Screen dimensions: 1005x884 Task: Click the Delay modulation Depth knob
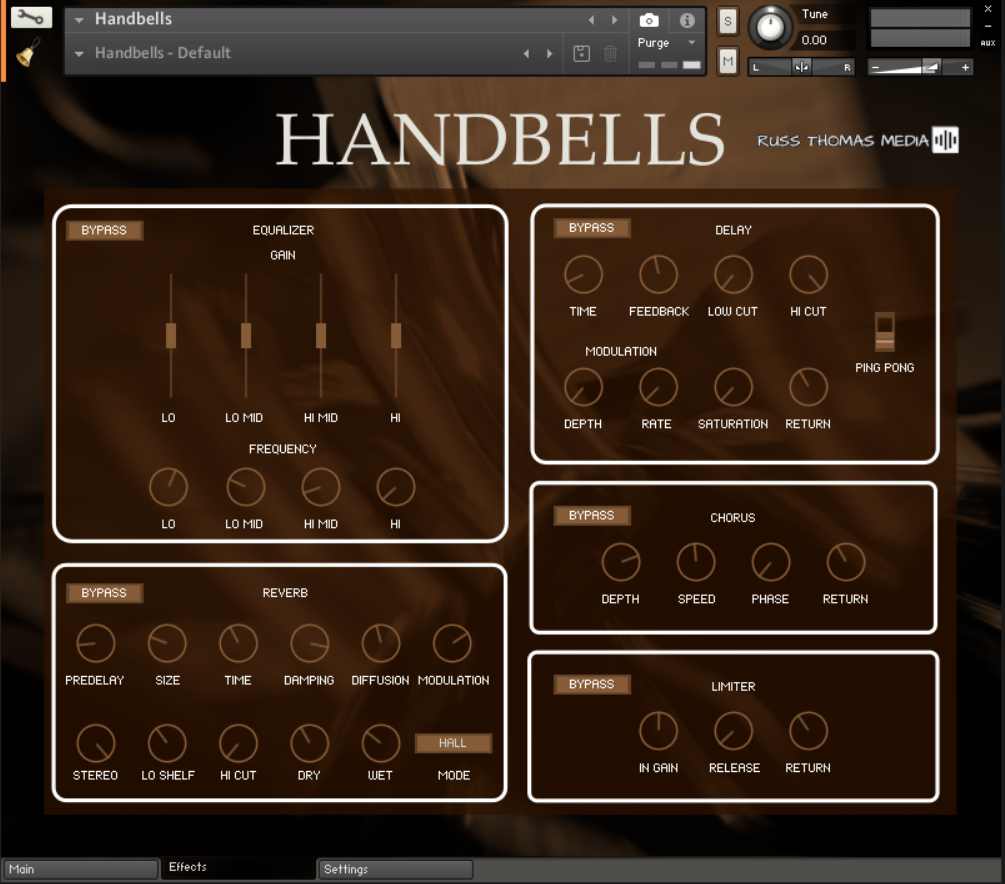click(x=583, y=387)
